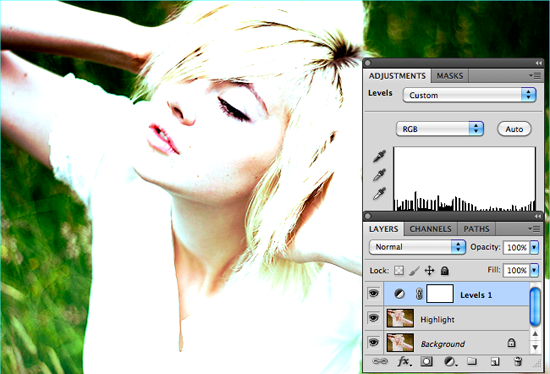Image resolution: width=550 pixels, height=374 pixels.
Task: Collapse the Layers panel with double arrows
Action: click(538, 216)
